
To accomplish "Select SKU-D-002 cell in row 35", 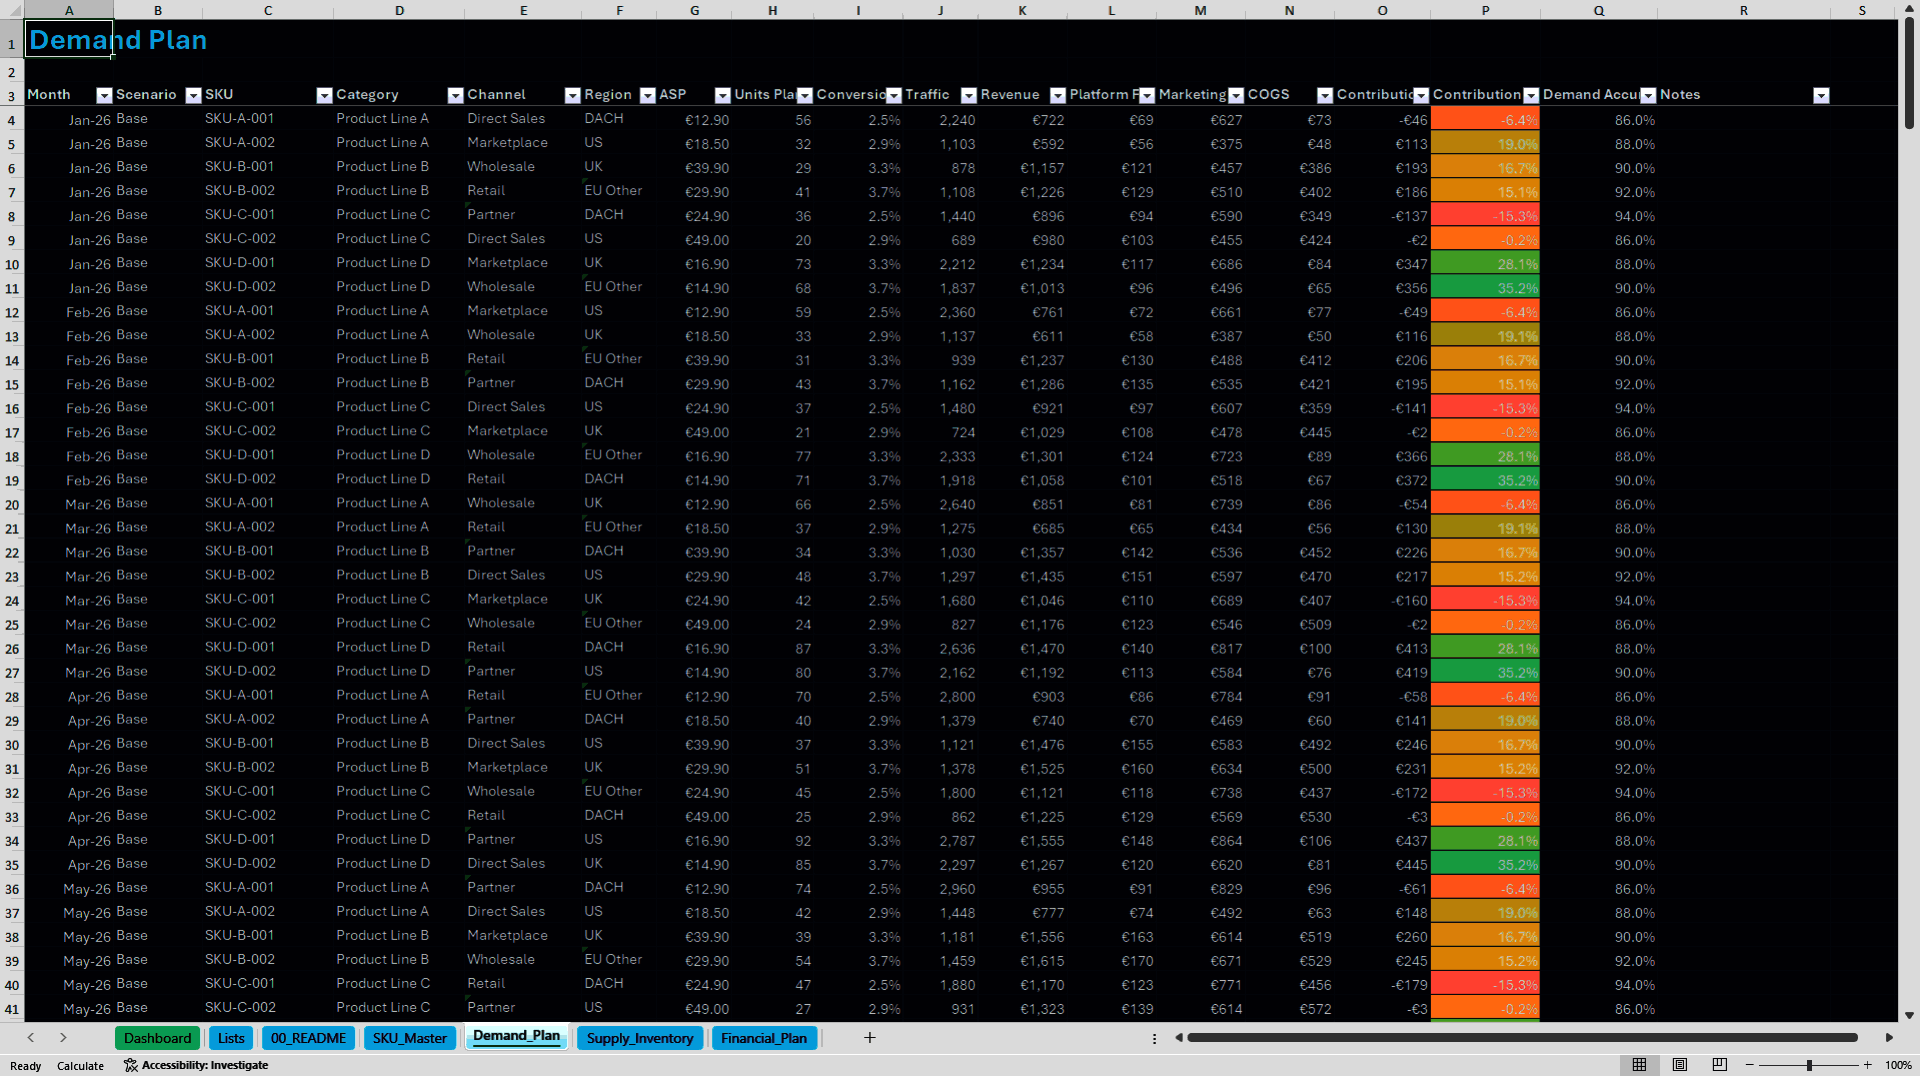I will pos(268,864).
